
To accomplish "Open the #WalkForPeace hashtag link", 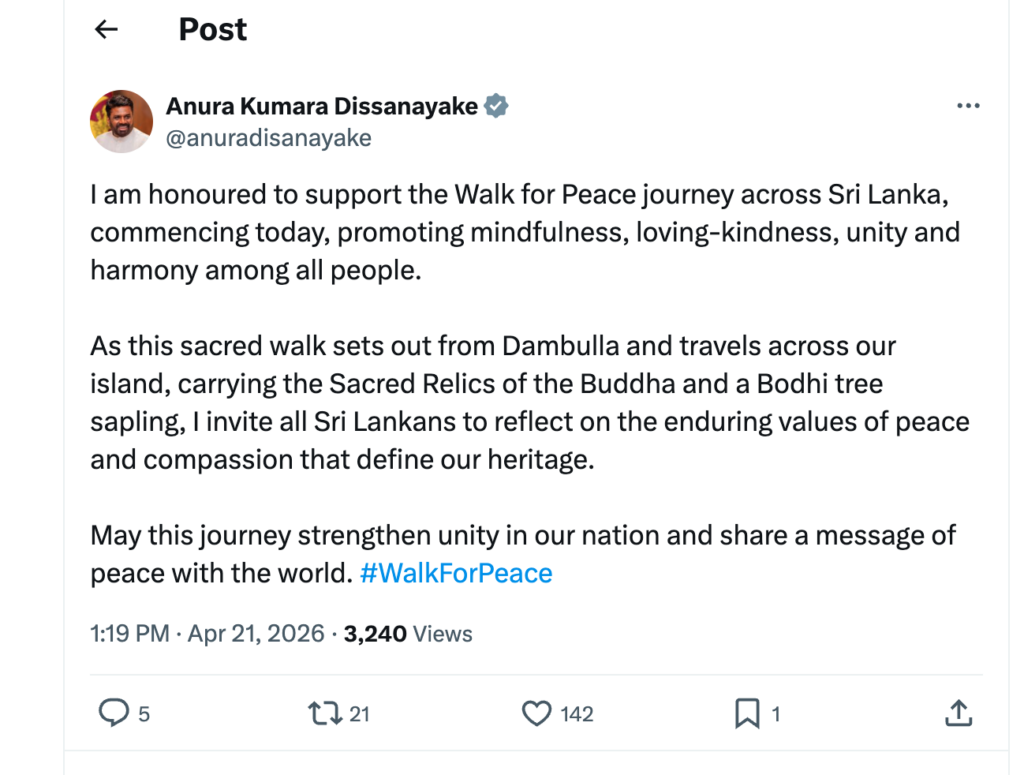I will [x=456, y=573].
